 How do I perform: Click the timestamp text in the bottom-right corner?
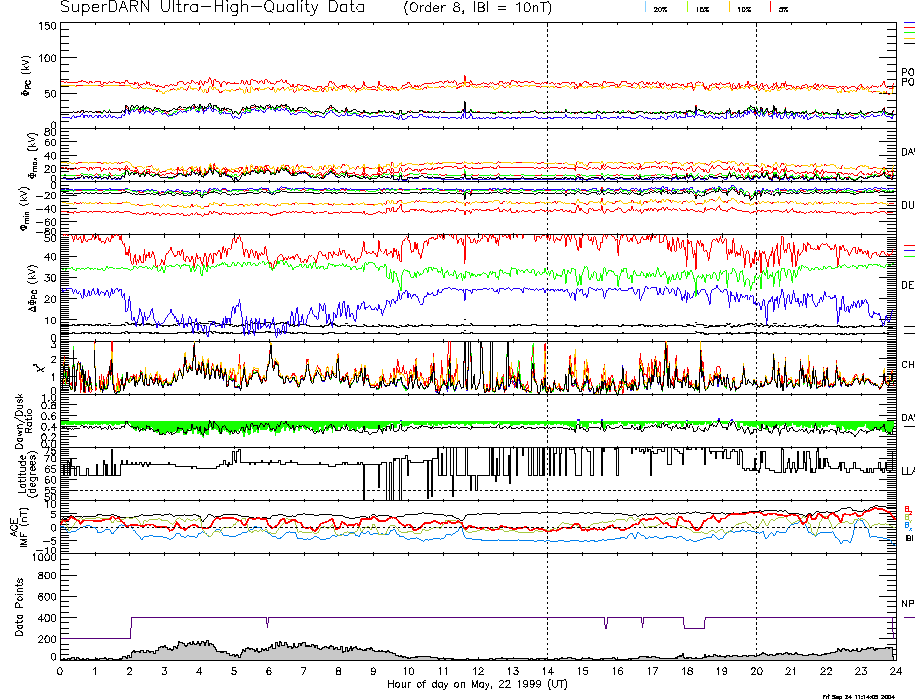point(864,695)
